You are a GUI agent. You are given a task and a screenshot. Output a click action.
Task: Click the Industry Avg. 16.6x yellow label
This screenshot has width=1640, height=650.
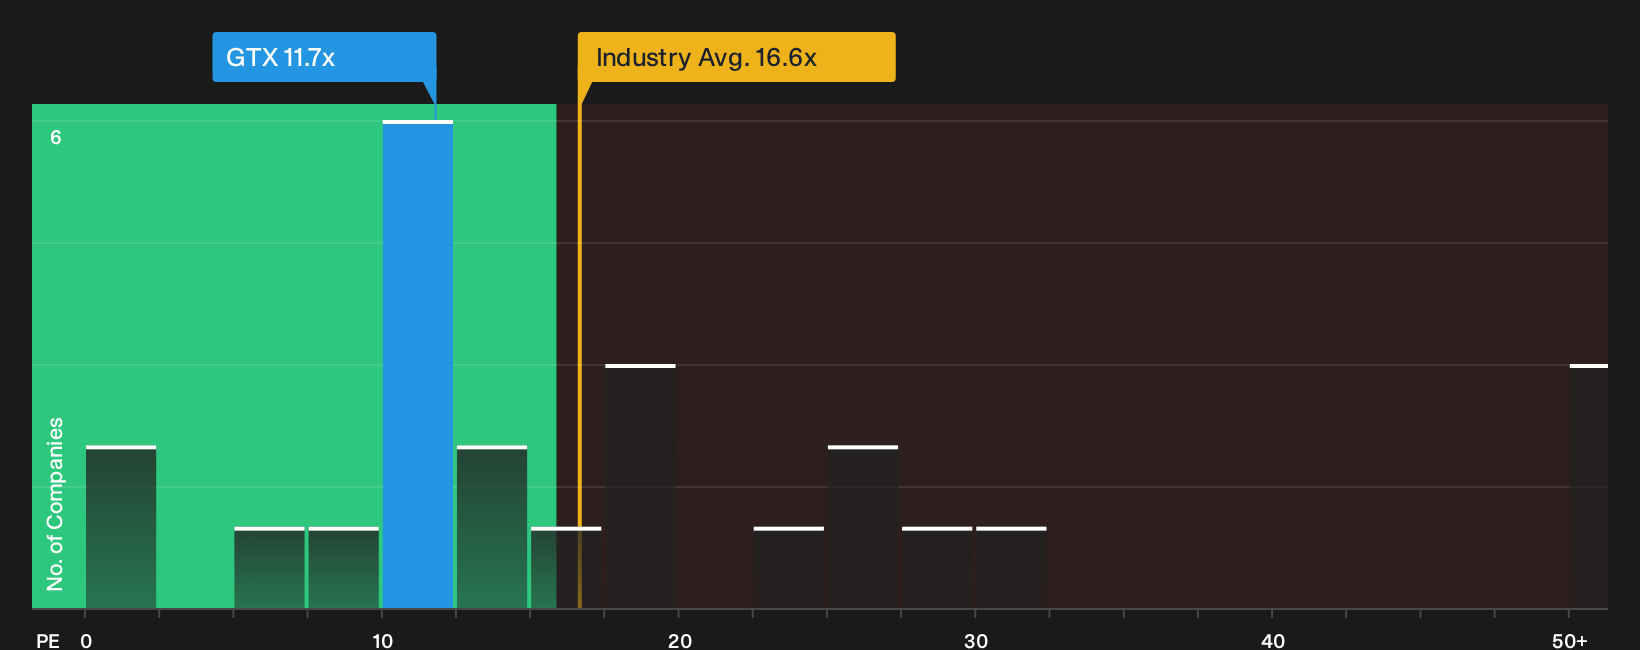[x=736, y=57]
